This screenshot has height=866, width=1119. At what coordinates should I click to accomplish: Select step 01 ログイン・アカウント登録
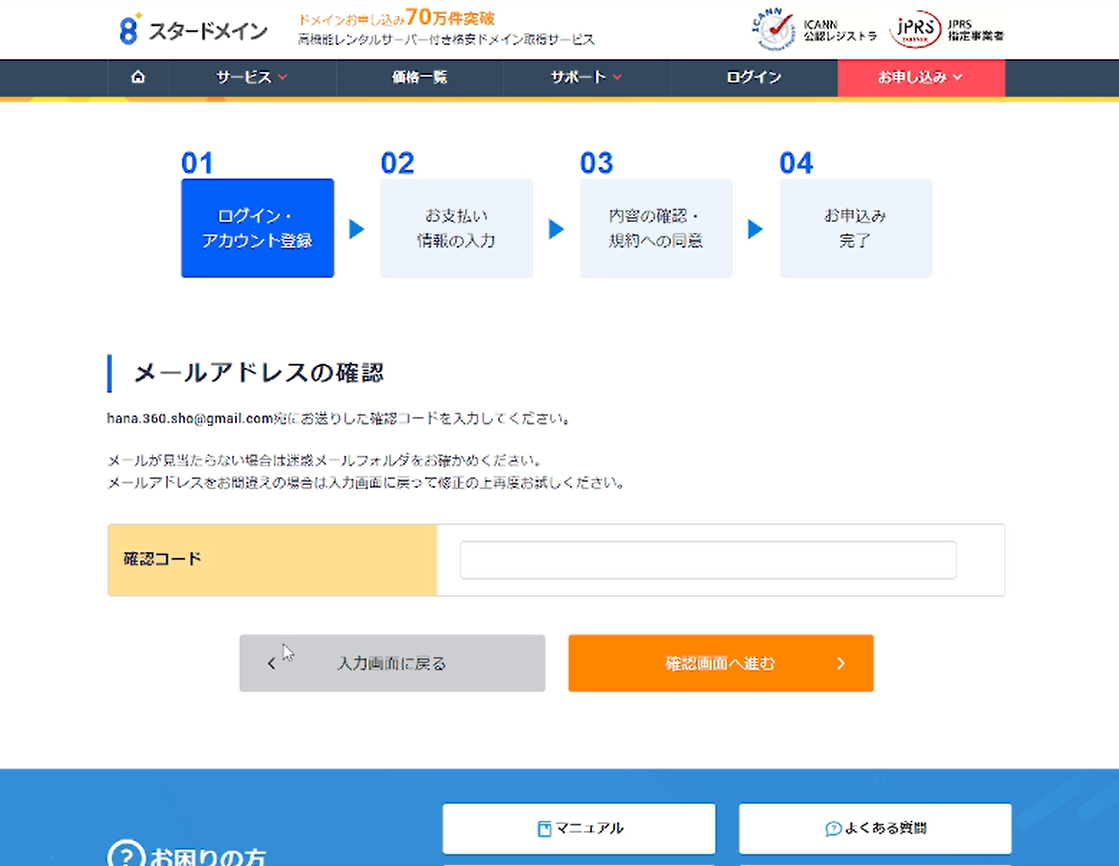point(258,228)
